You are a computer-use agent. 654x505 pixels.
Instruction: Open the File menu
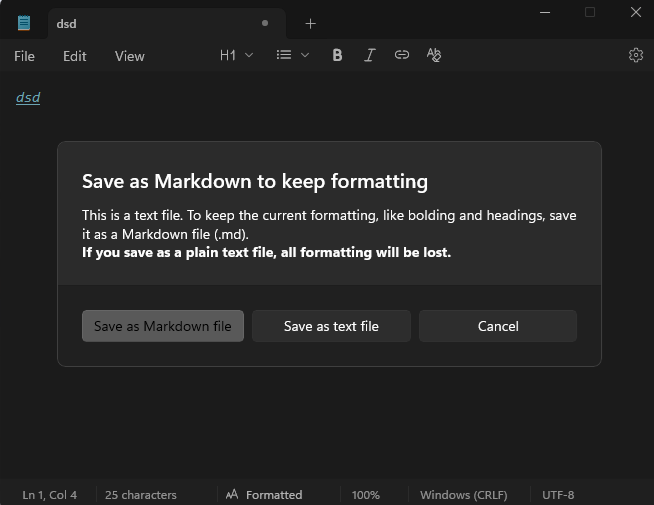tap(24, 56)
